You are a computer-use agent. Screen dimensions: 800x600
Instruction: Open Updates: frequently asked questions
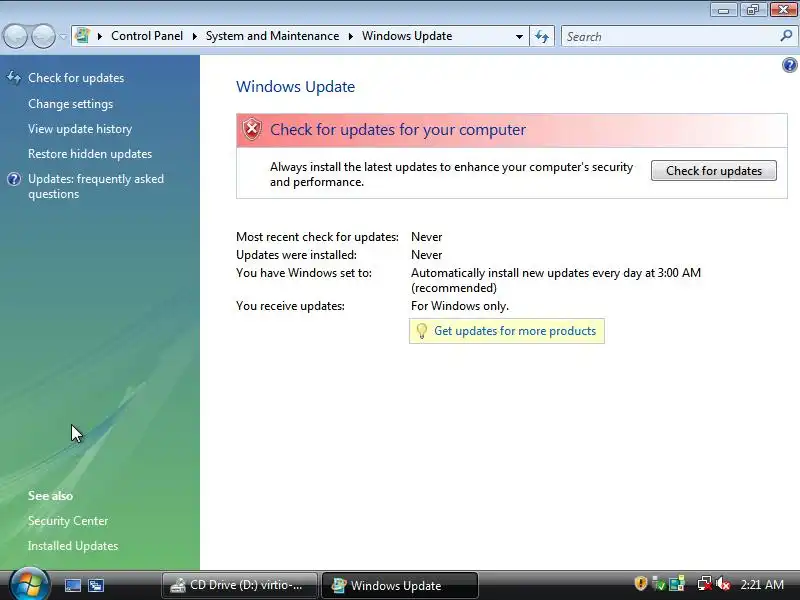(x=96, y=186)
